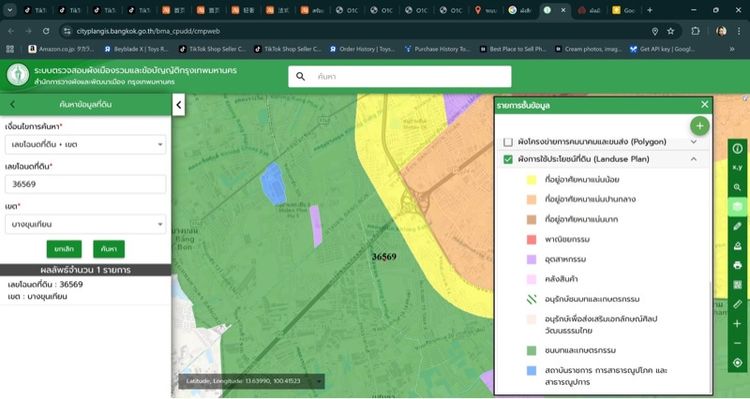Go back from land search panel
This screenshot has height=399, width=750.
[x=13, y=104]
